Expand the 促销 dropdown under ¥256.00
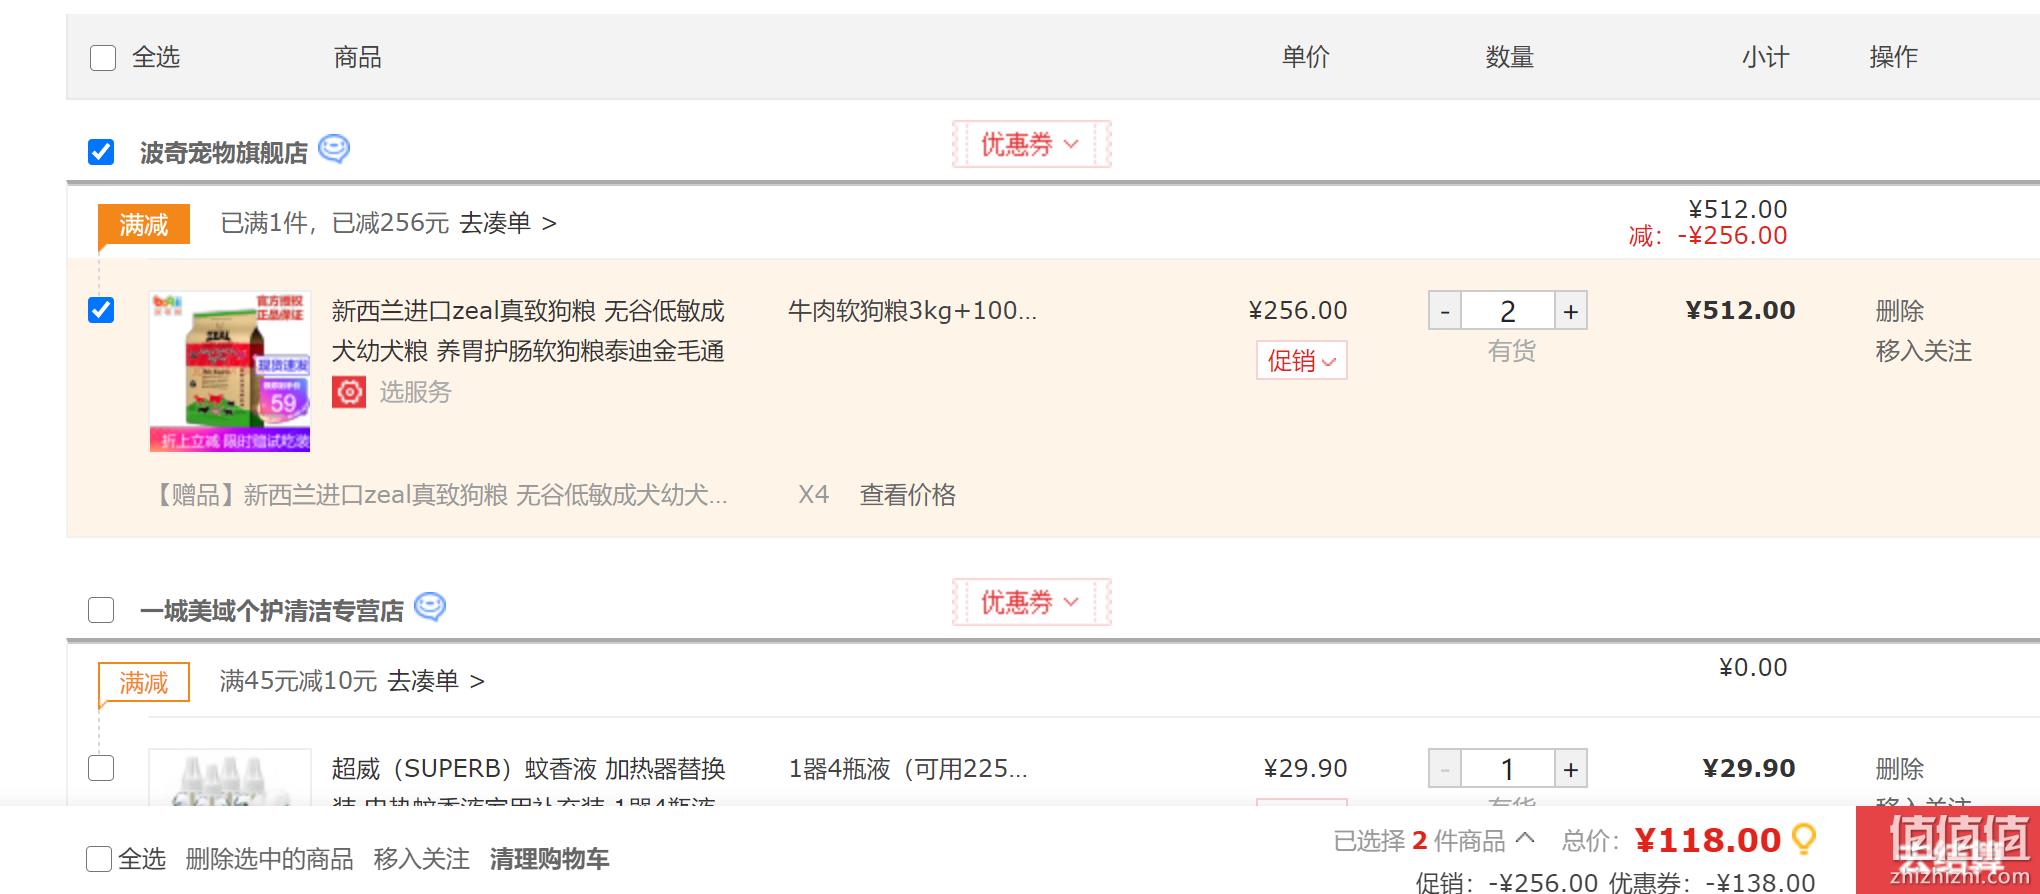Screen dimensions: 2040x894 click(1302, 360)
